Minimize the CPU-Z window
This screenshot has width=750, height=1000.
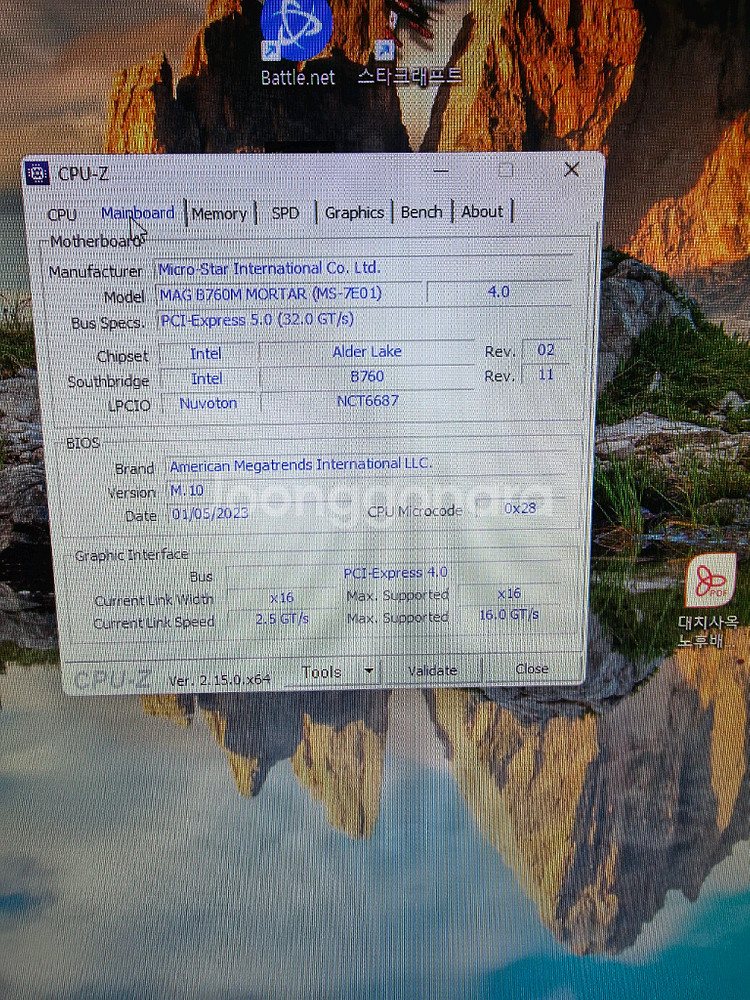[x=441, y=170]
